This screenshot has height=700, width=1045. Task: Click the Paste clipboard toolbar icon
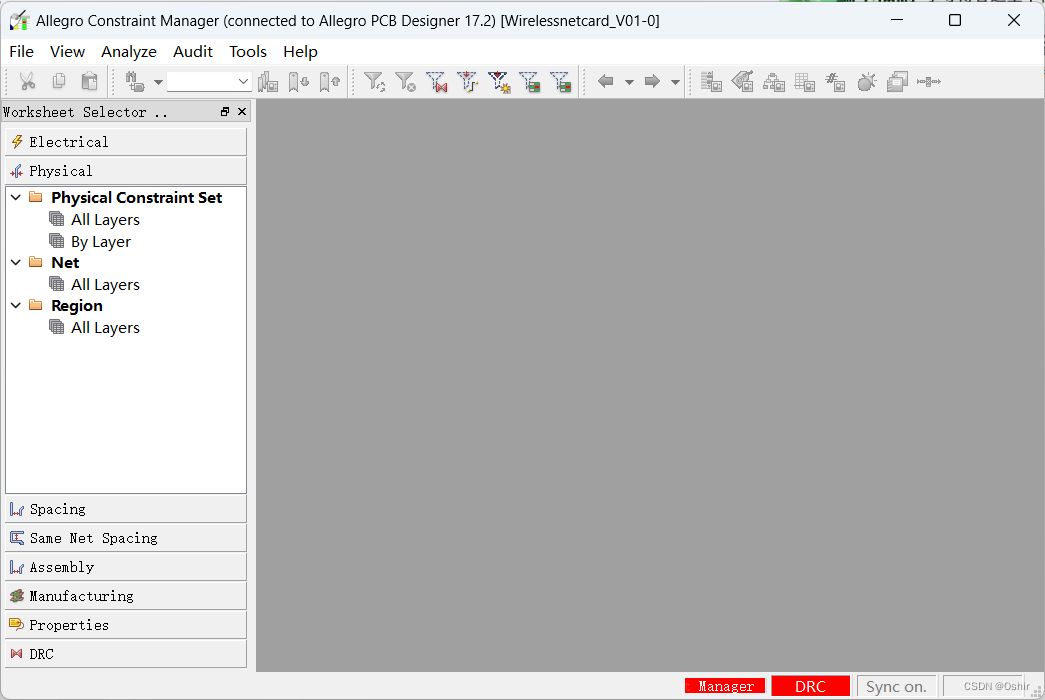click(x=90, y=82)
